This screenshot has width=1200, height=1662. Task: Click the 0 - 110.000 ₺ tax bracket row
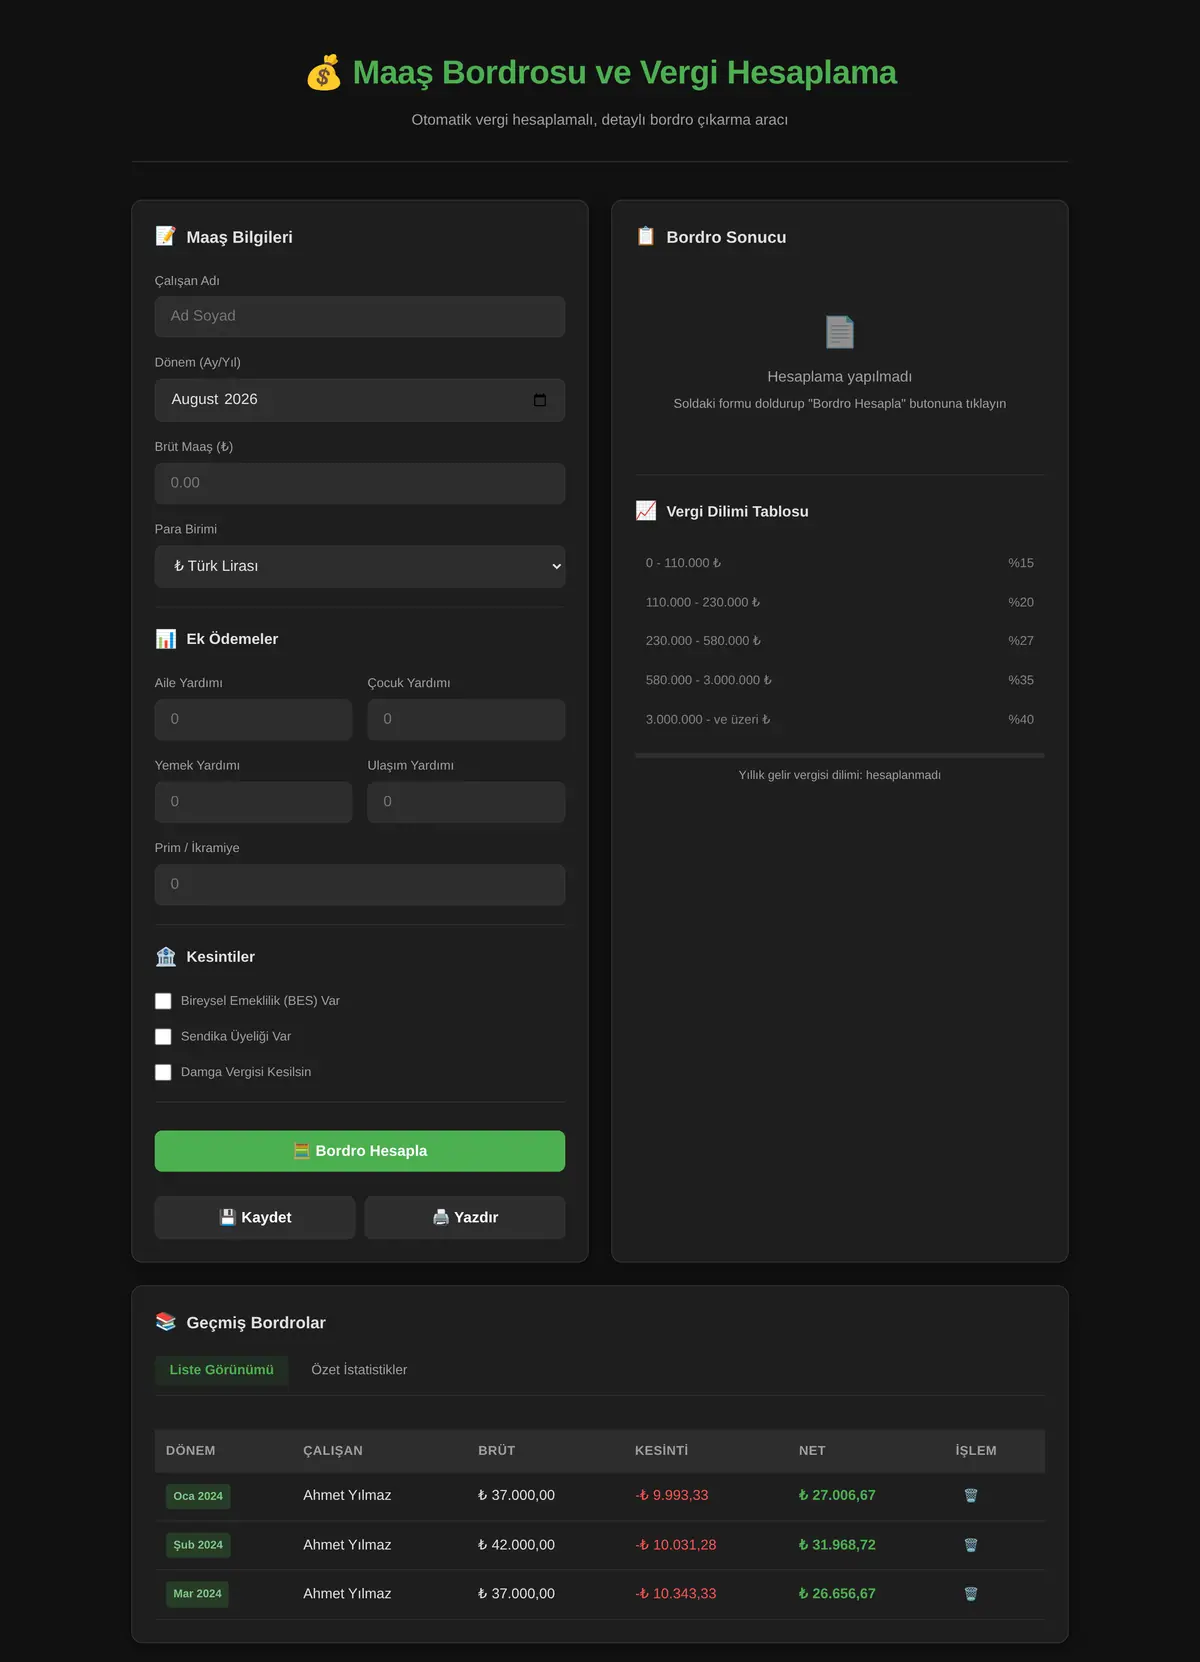point(840,563)
